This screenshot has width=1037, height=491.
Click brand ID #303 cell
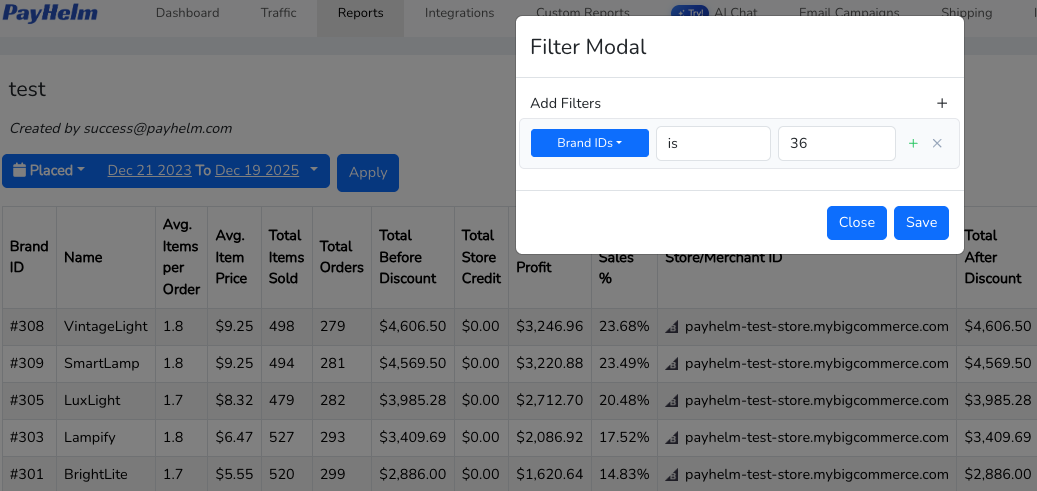coord(27,437)
